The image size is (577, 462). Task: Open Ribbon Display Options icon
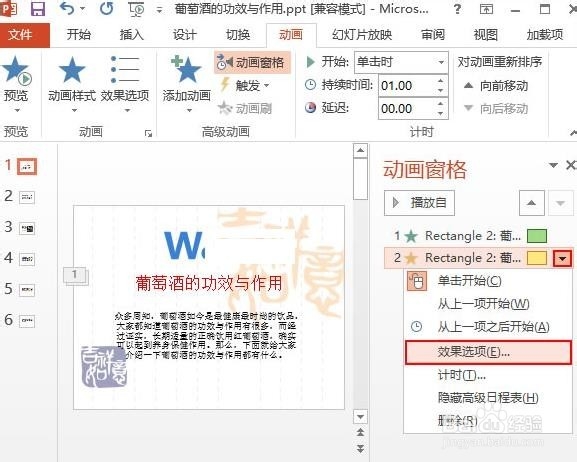coord(486,9)
